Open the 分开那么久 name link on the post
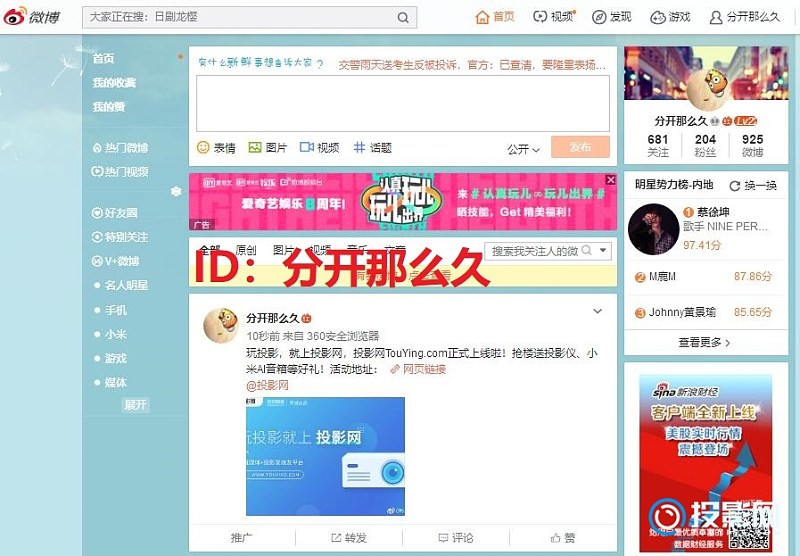The height and width of the screenshot is (556, 800). [x=273, y=318]
